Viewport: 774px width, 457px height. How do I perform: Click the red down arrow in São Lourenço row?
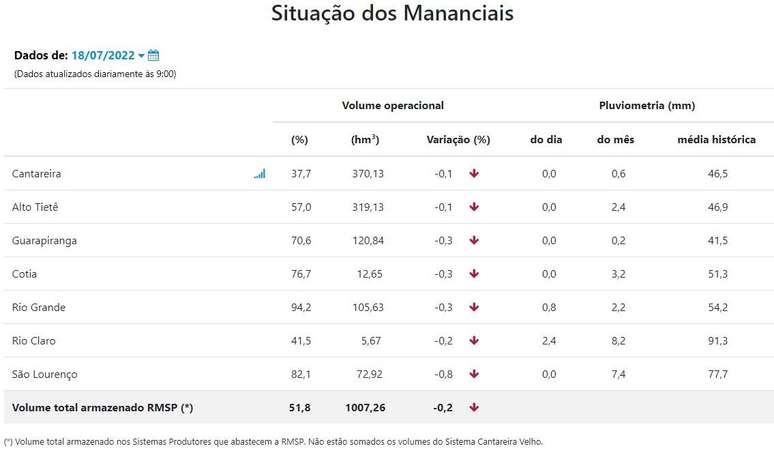(474, 374)
